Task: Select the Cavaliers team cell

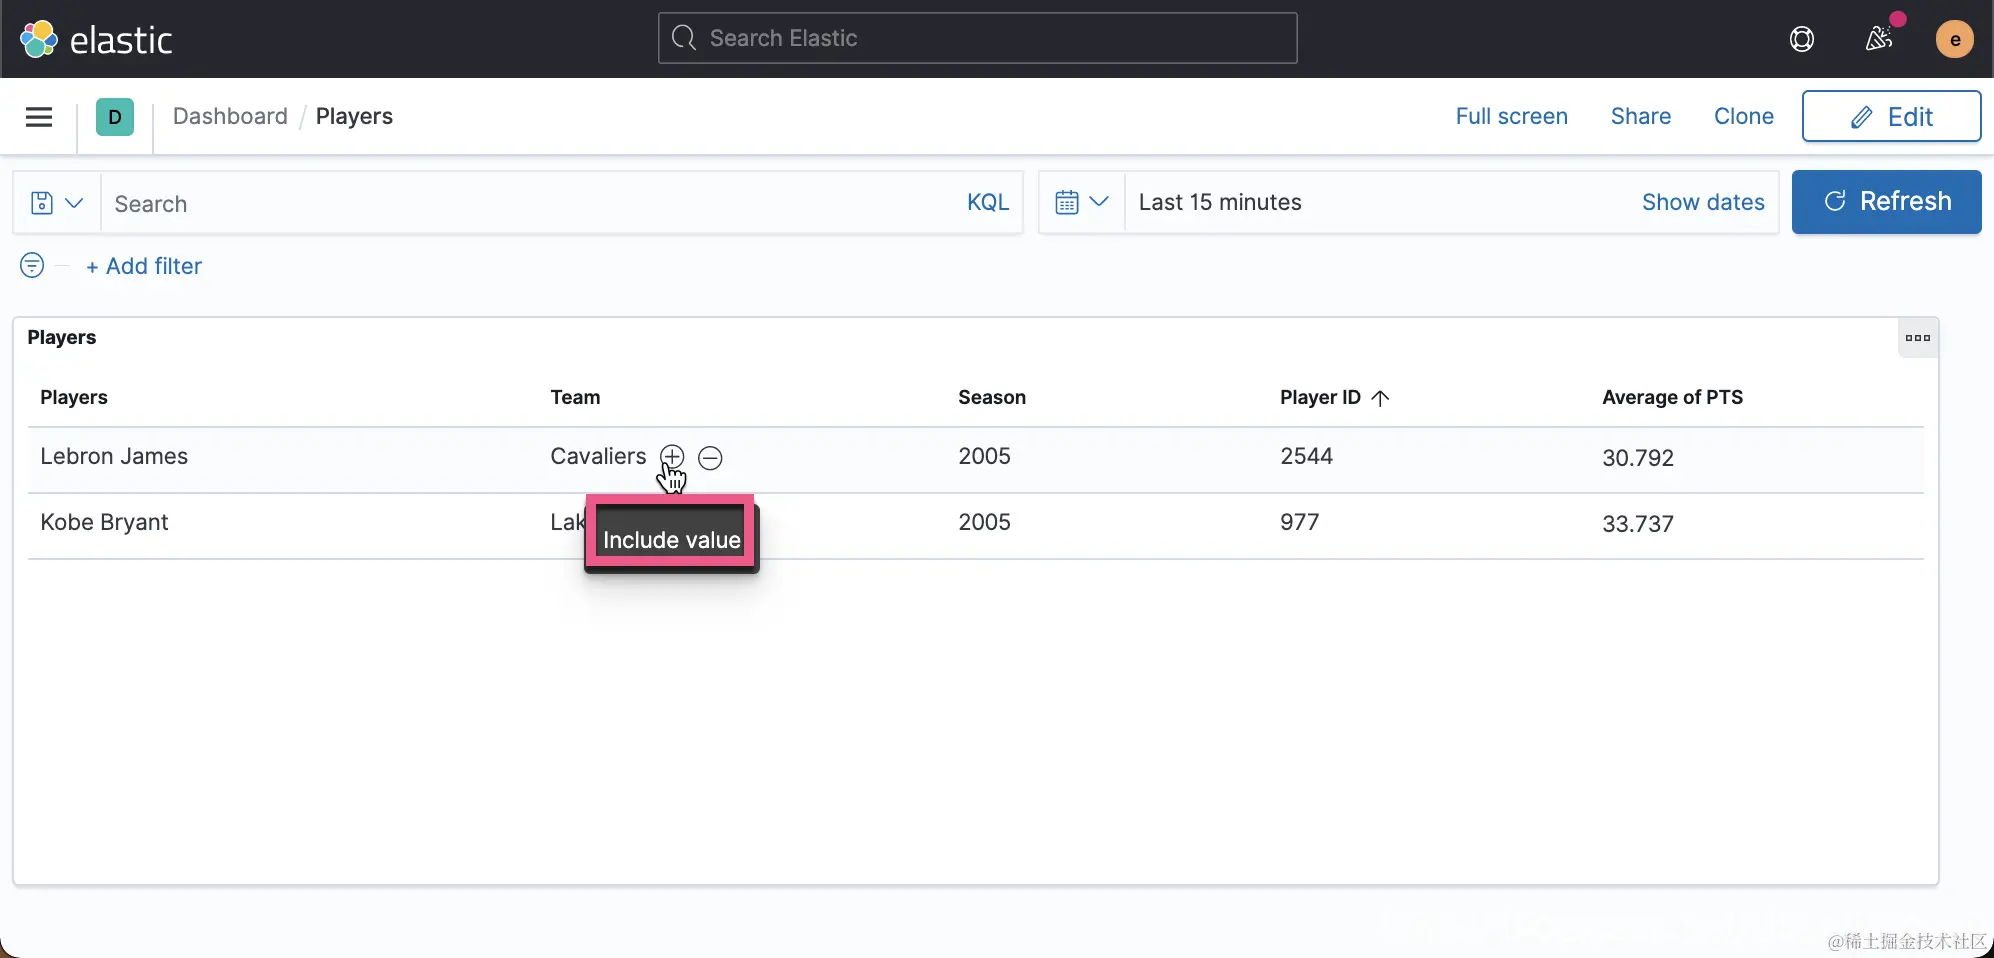Action: pos(598,456)
